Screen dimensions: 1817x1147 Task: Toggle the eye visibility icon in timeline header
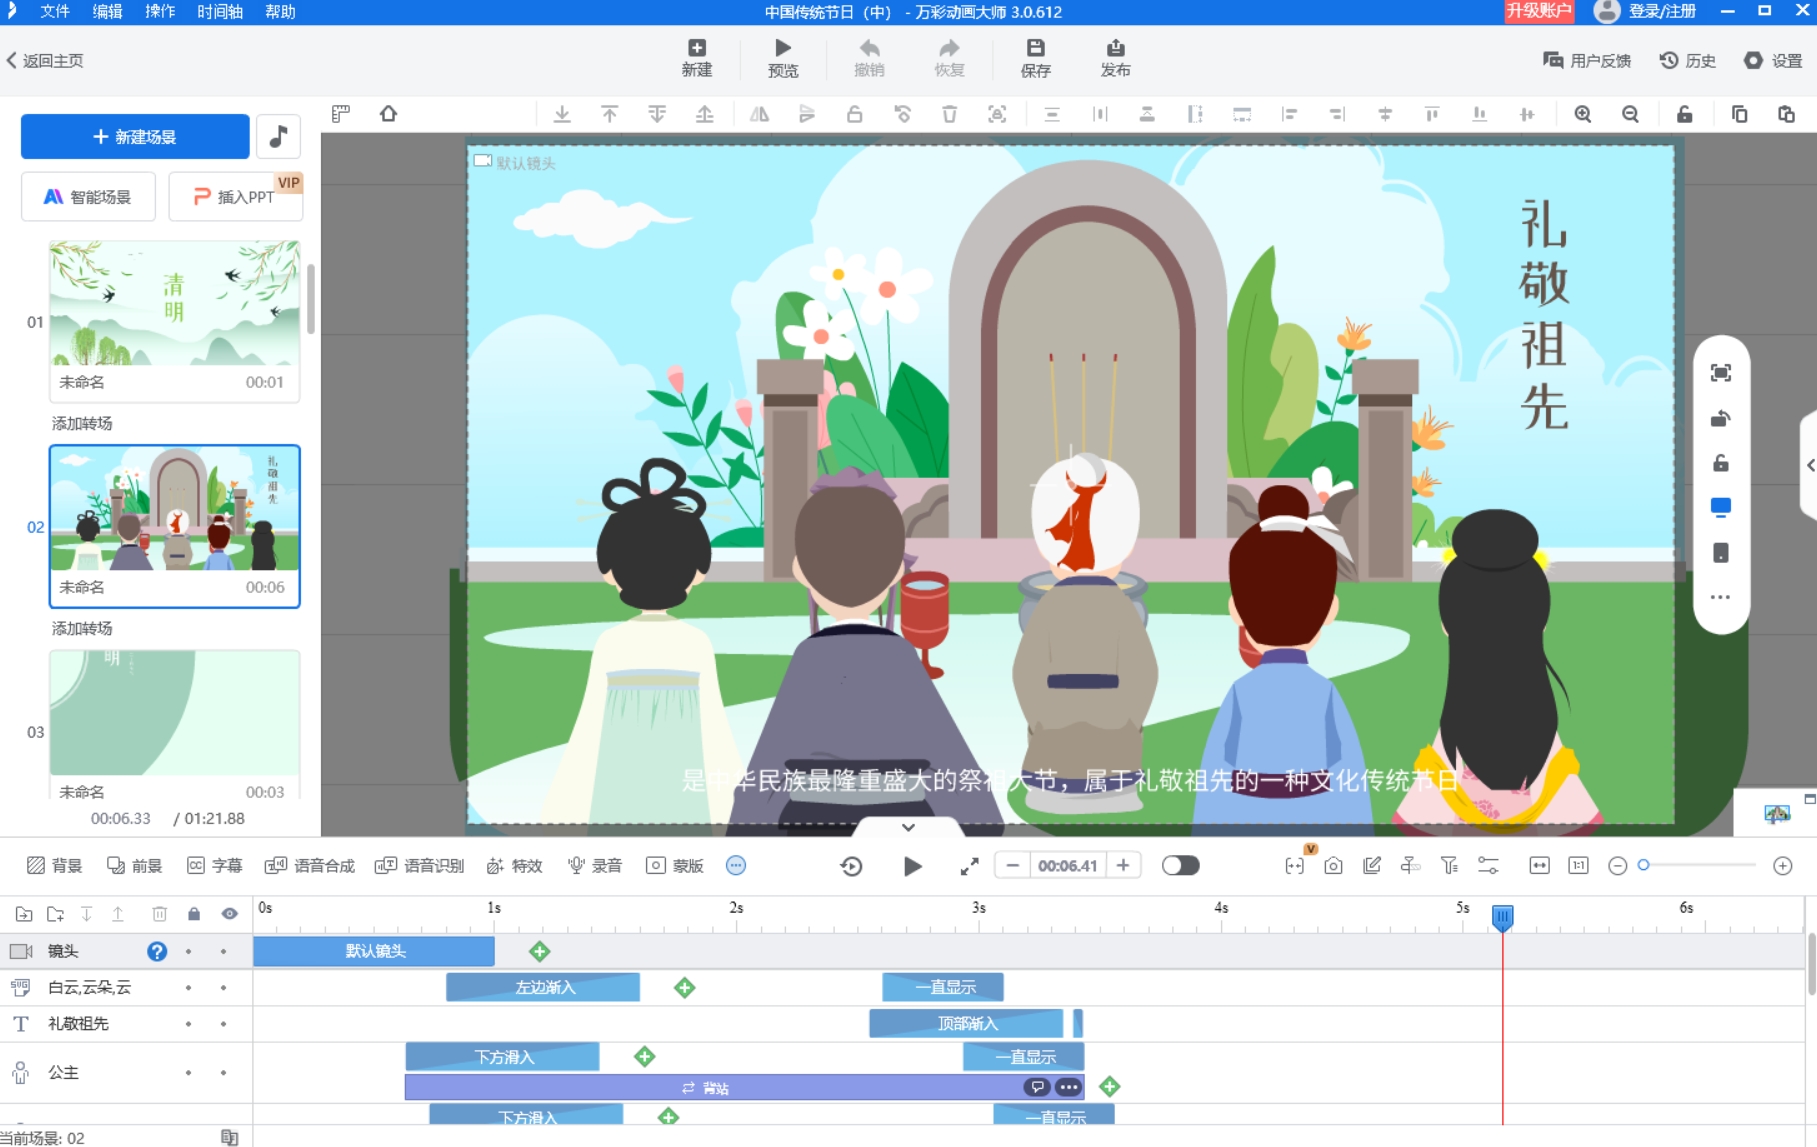(x=229, y=914)
